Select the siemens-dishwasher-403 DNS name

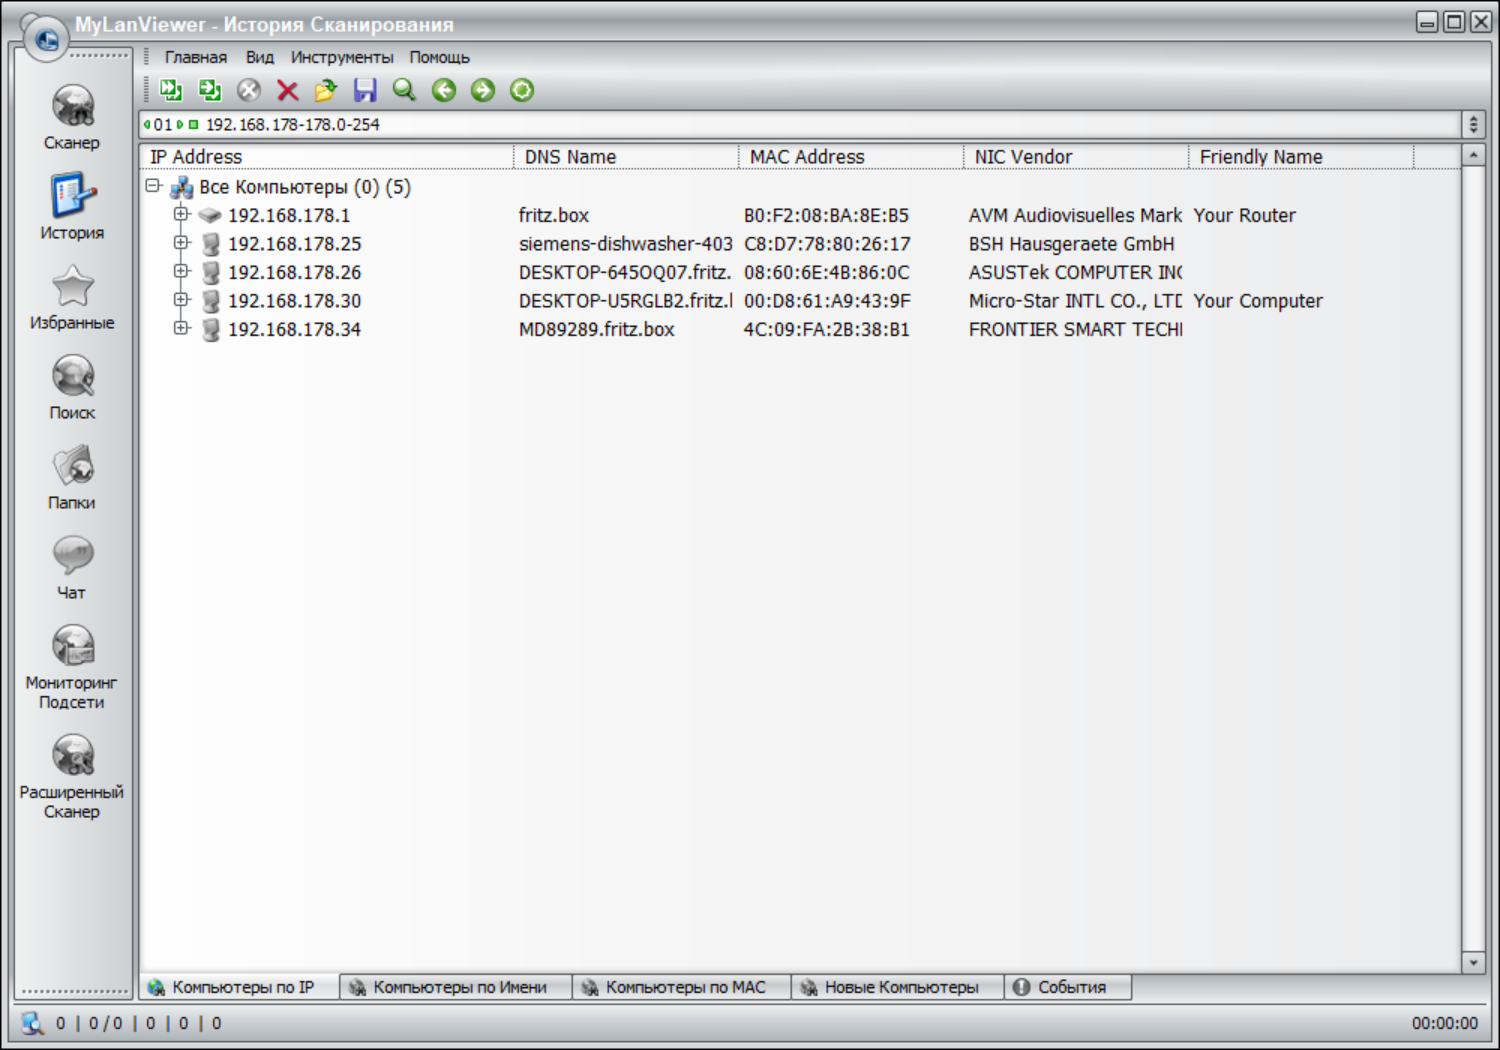tap(625, 244)
